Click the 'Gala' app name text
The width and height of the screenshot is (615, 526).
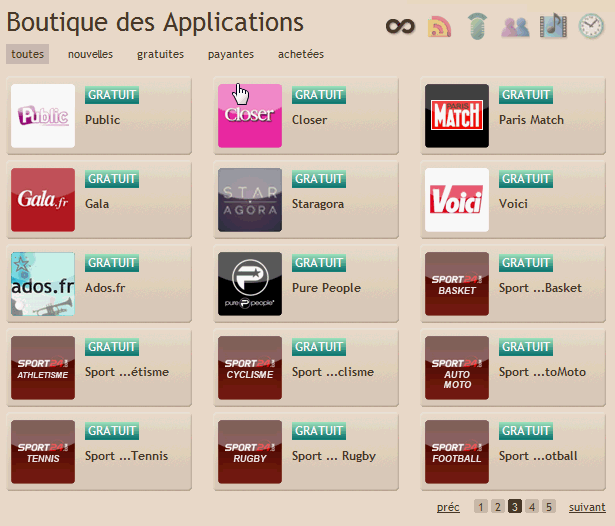pos(97,204)
